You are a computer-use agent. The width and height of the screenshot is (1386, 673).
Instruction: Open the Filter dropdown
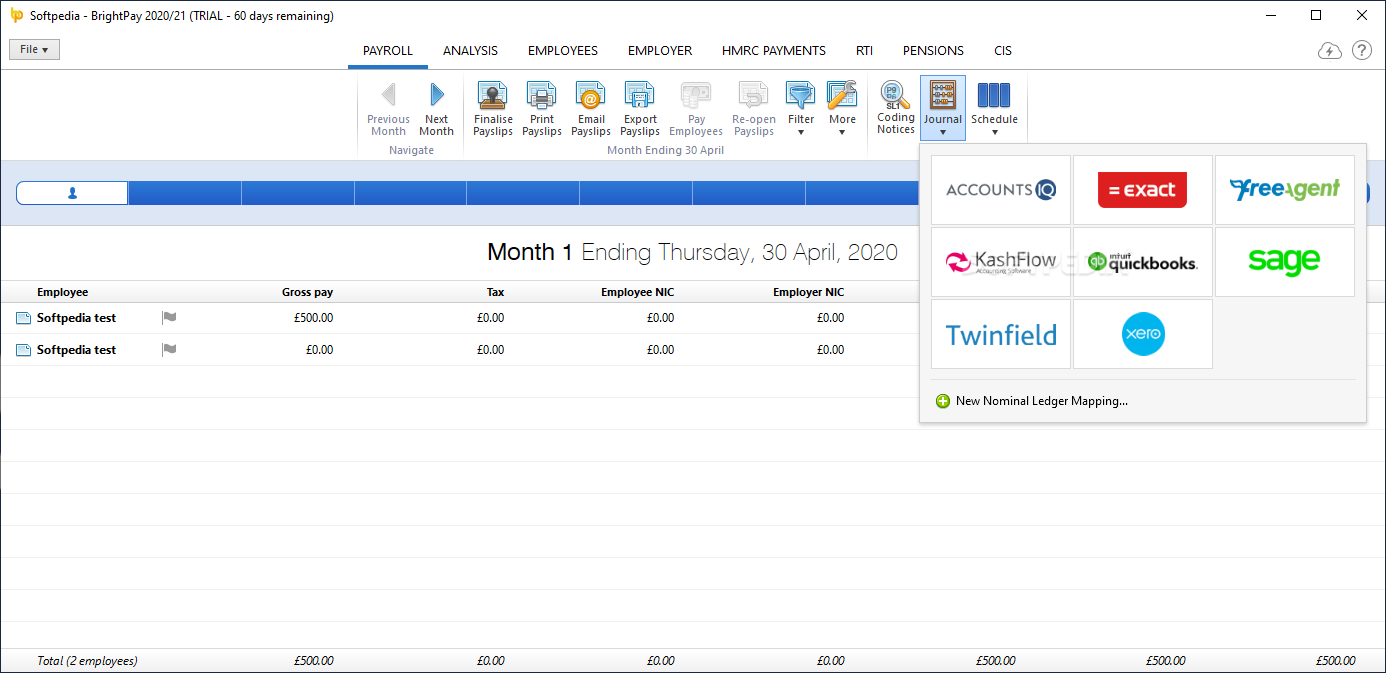click(x=801, y=109)
